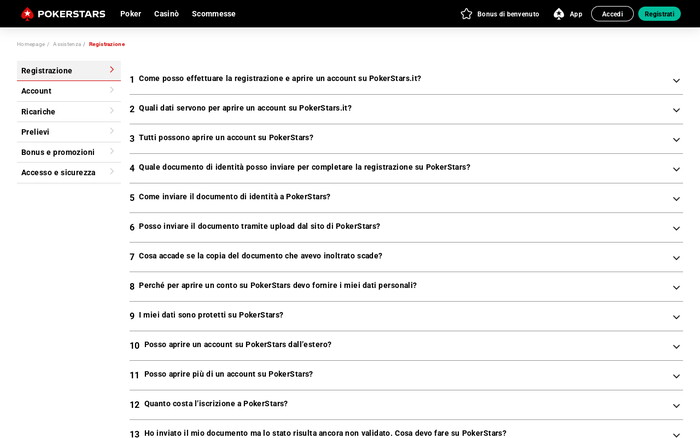This screenshot has width=700, height=438.
Task: Click text "Cosa accade se la copia del documento"
Action: coord(211,256)
